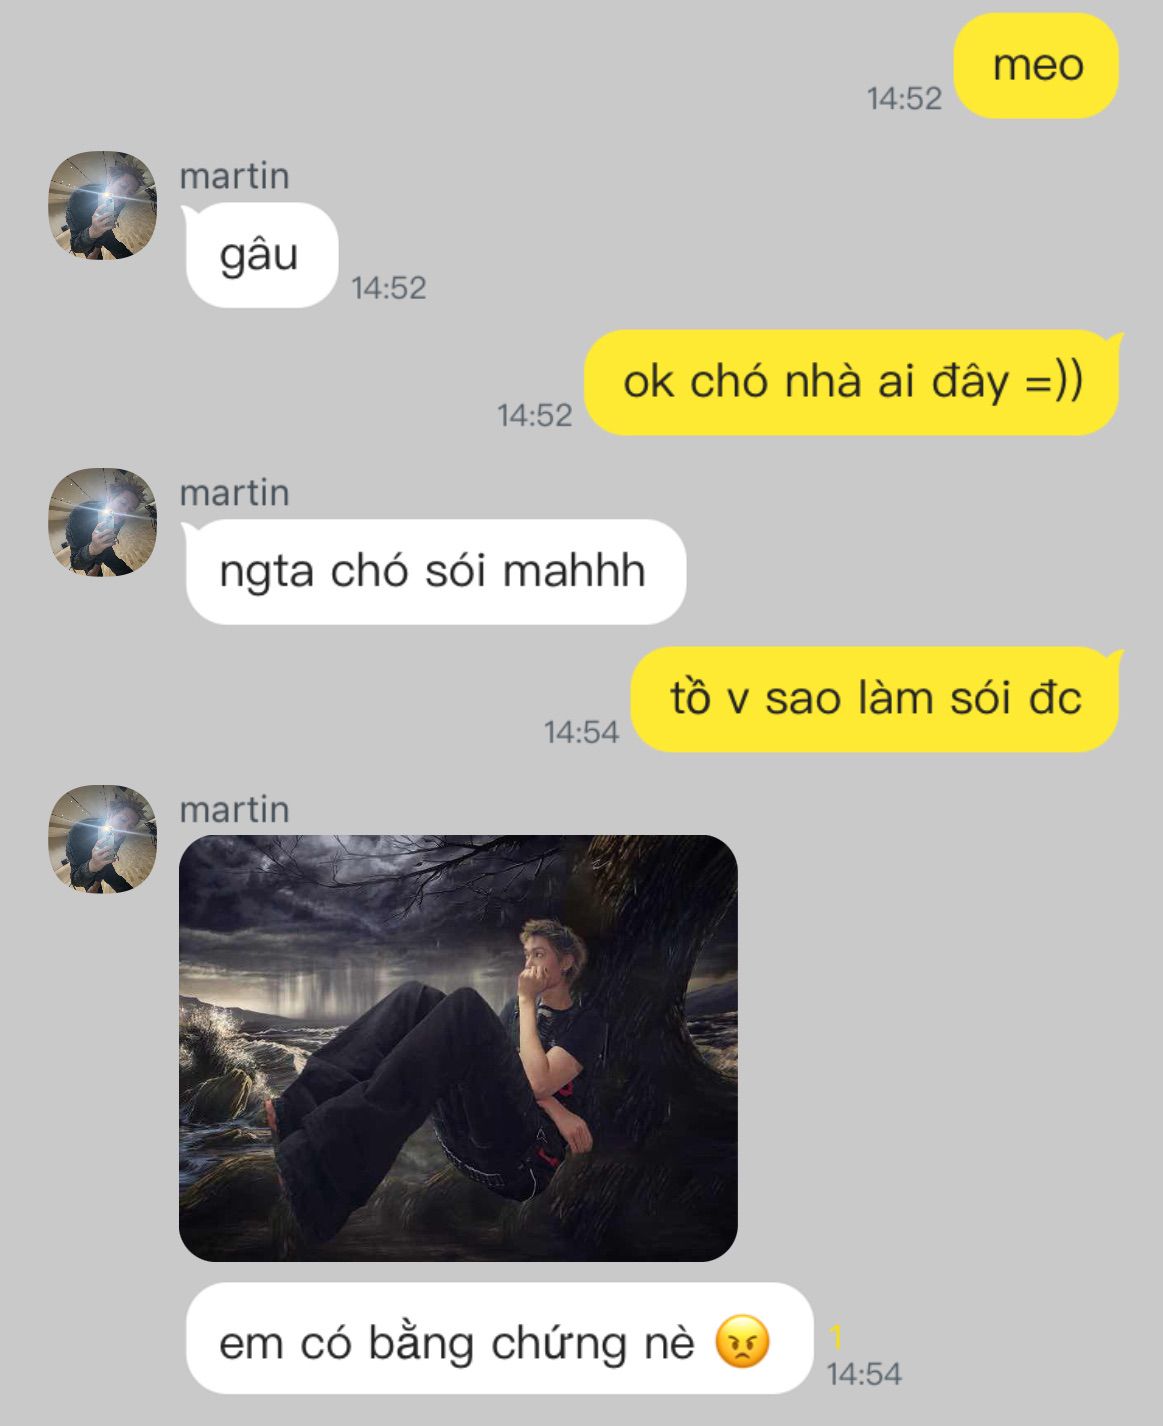This screenshot has height=1426, width=1163.
Task: Tap the martin name above "gâu"
Action: tap(235, 176)
